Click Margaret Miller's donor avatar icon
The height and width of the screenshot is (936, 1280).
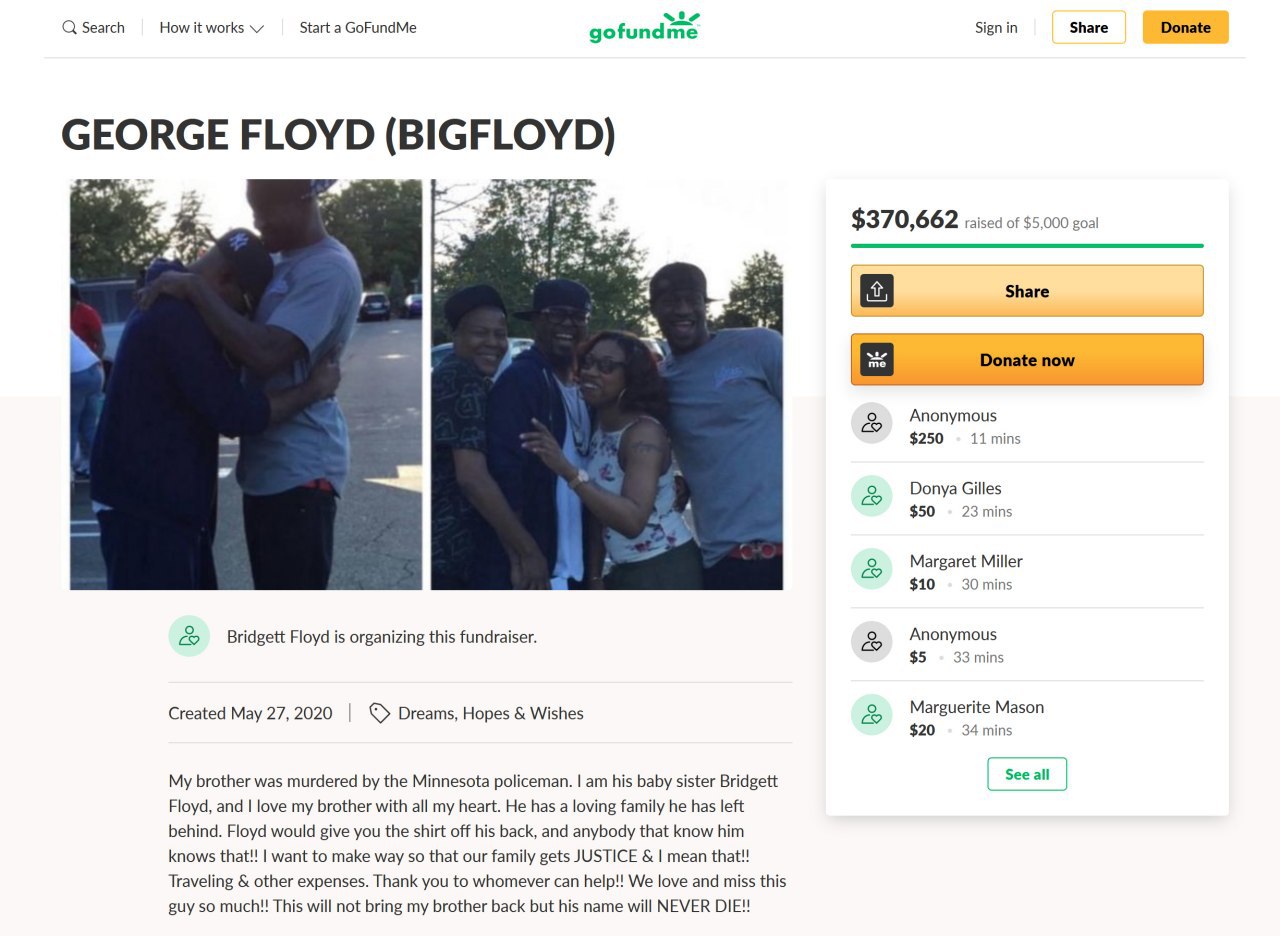click(871, 569)
